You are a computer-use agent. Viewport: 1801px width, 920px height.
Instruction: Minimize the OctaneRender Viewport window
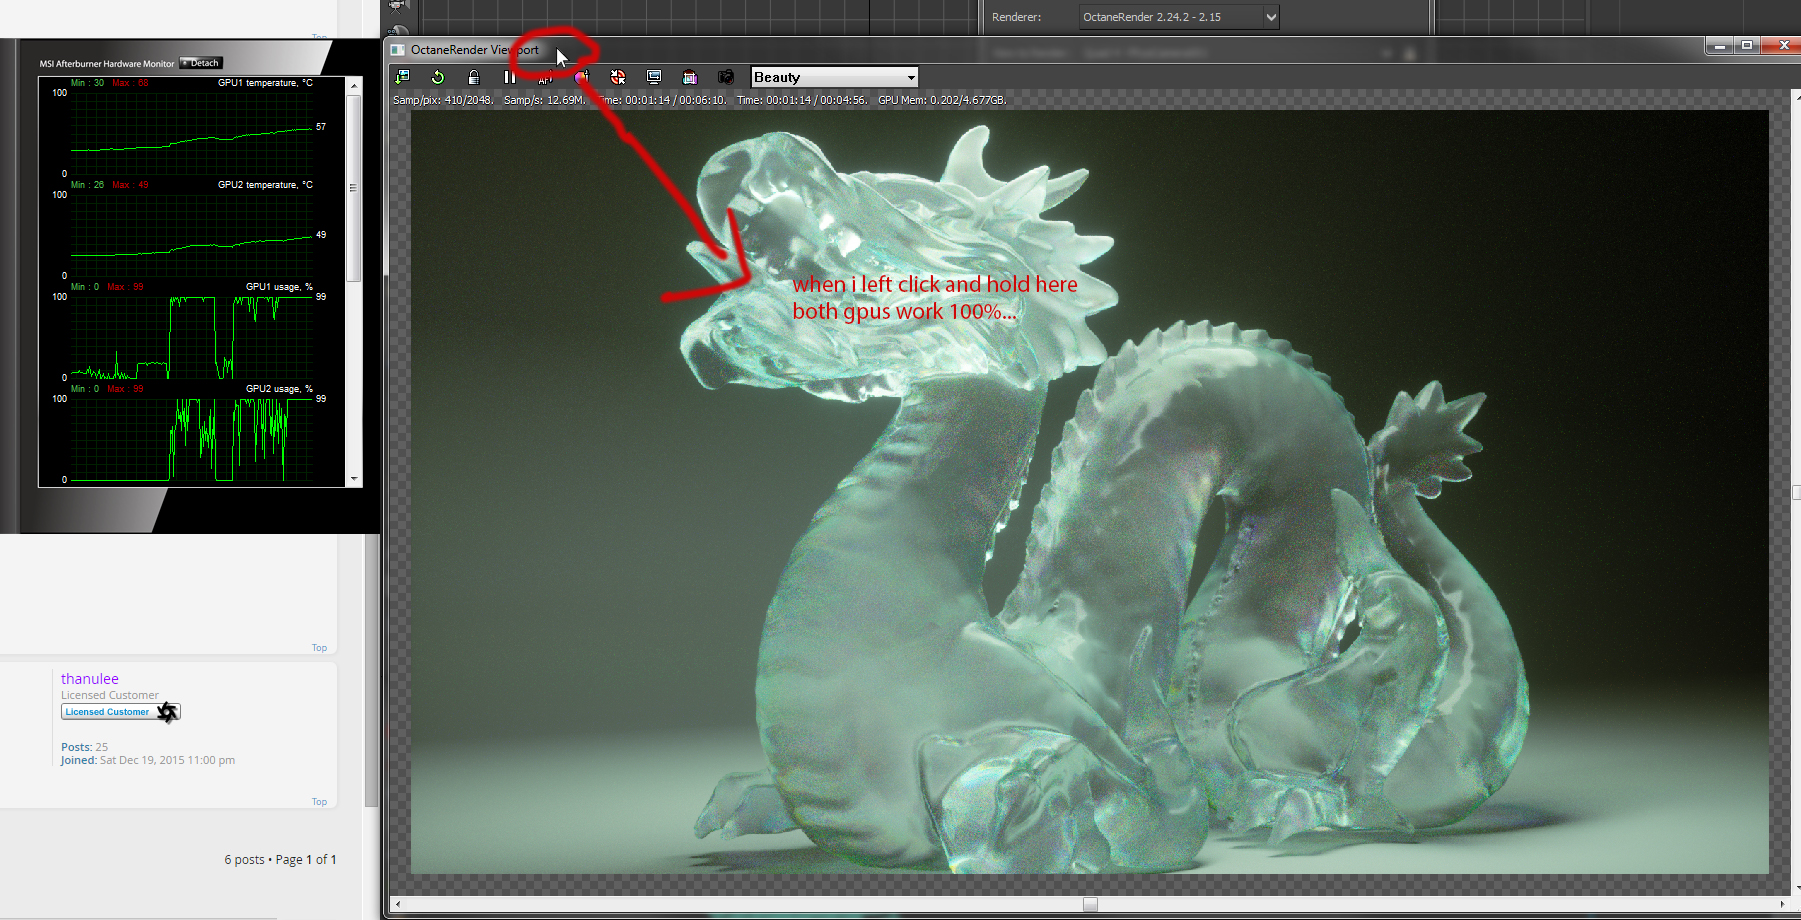[1720, 46]
